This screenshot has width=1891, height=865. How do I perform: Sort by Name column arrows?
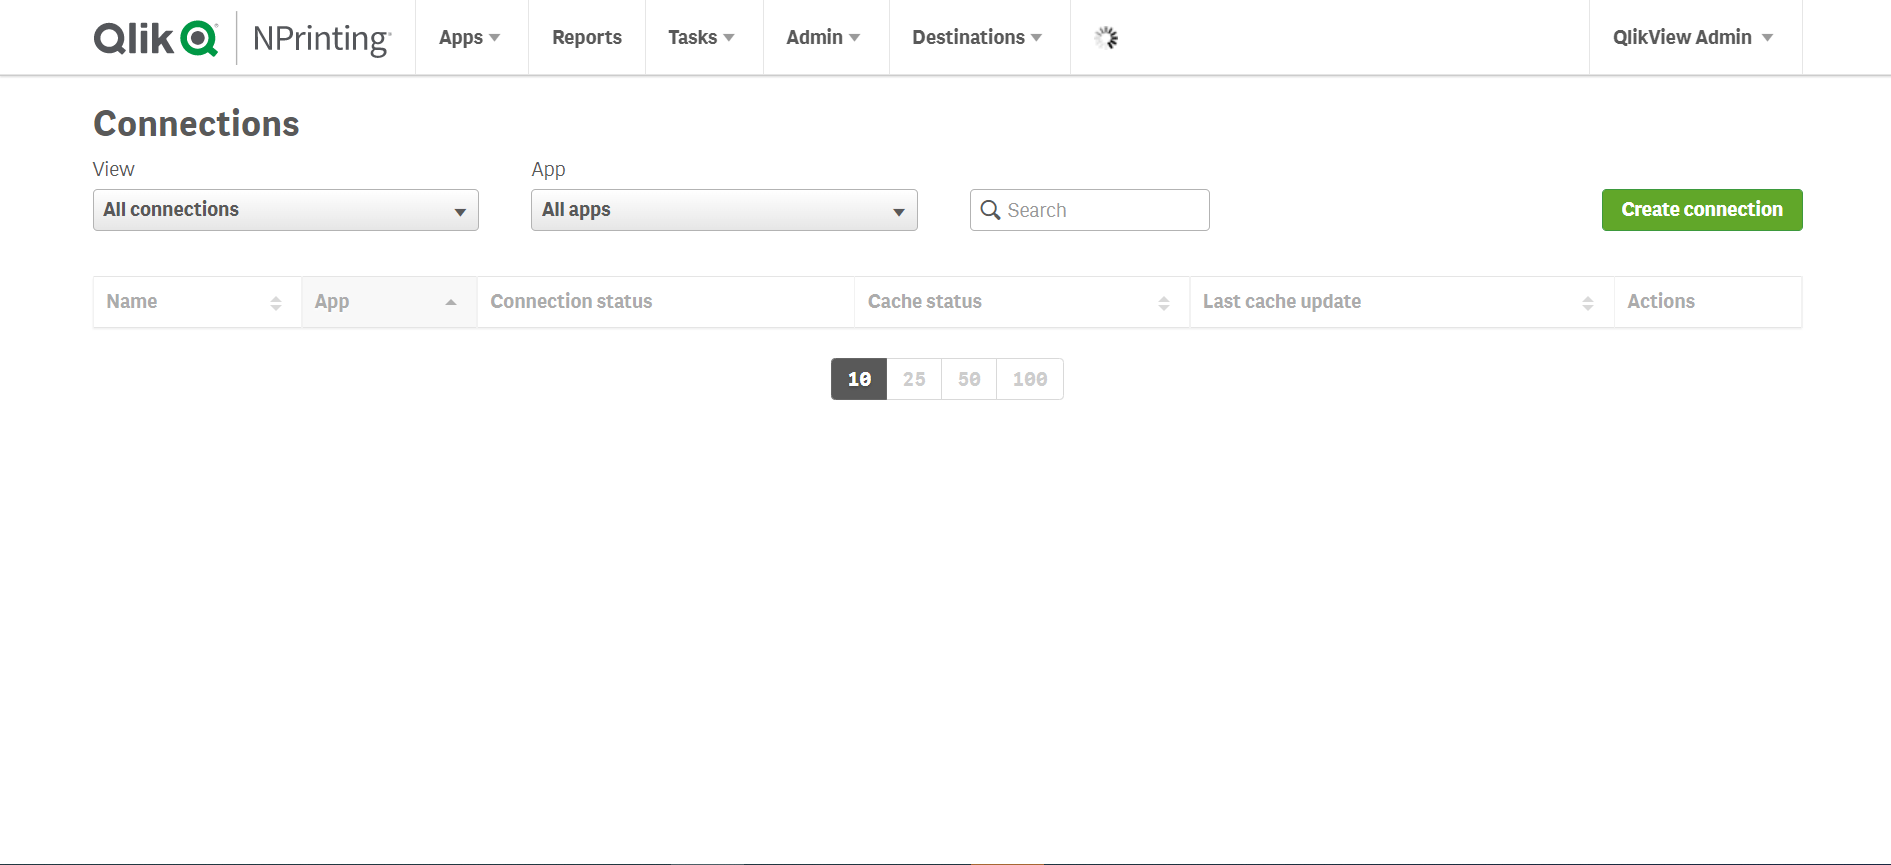pyautogui.click(x=276, y=303)
